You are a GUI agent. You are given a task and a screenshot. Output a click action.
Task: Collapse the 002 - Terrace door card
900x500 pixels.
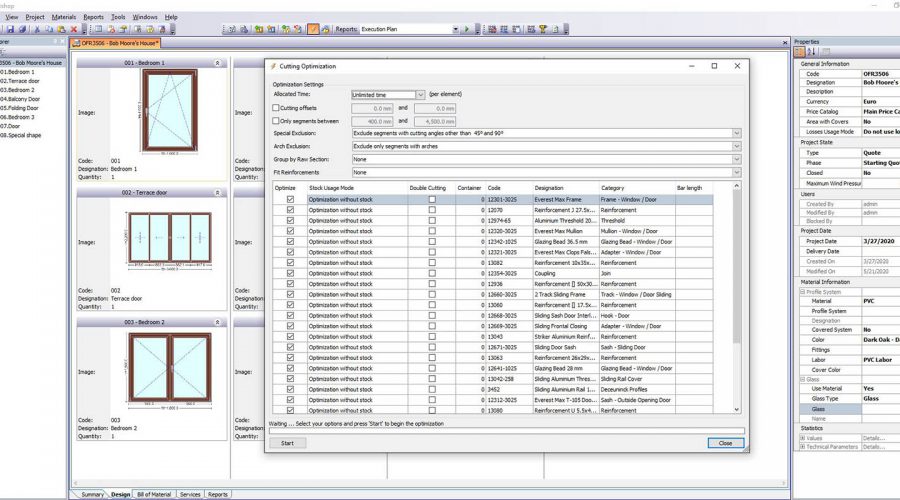pos(218,193)
